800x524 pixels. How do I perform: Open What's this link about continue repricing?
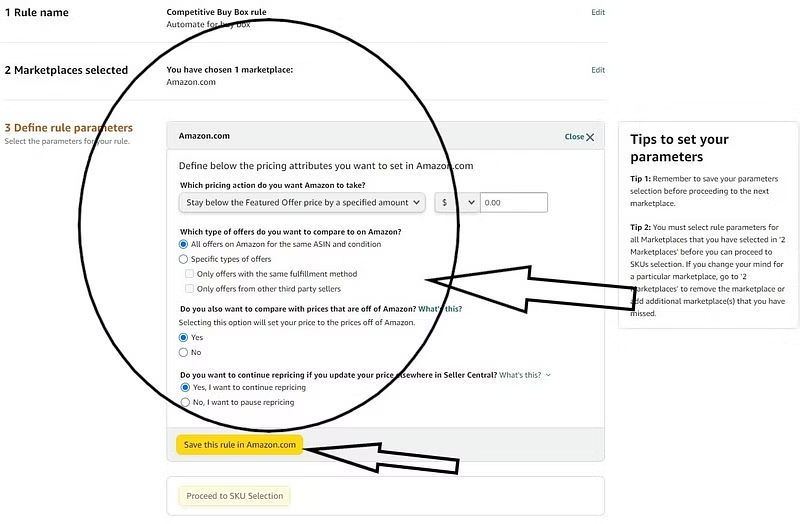[520, 375]
